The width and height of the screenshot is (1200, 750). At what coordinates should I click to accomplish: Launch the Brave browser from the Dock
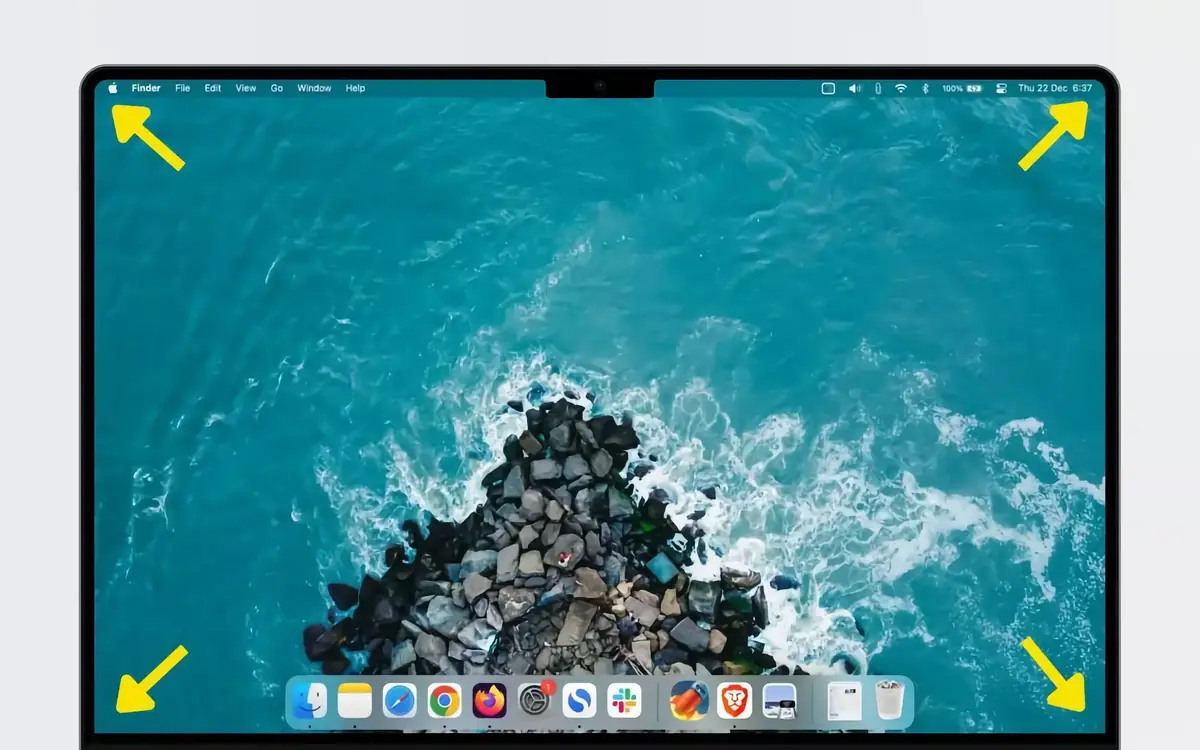click(x=735, y=701)
